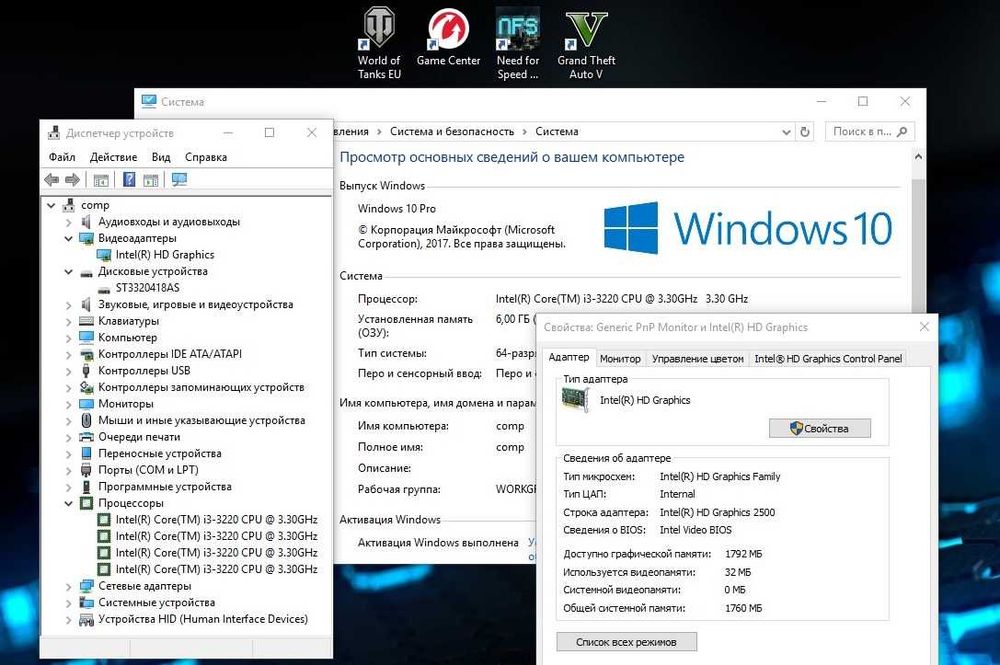Click 'Intel Video BIOS' value
The width and height of the screenshot is (1000, 665).
[696, 530]
